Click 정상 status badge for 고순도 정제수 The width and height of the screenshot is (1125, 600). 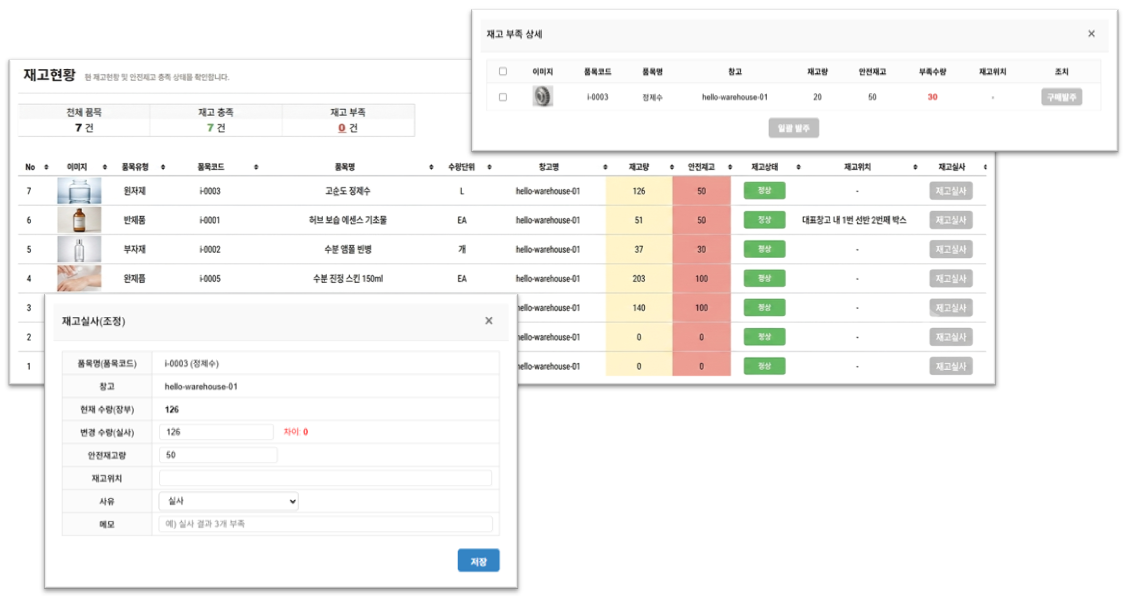point(764,191)
